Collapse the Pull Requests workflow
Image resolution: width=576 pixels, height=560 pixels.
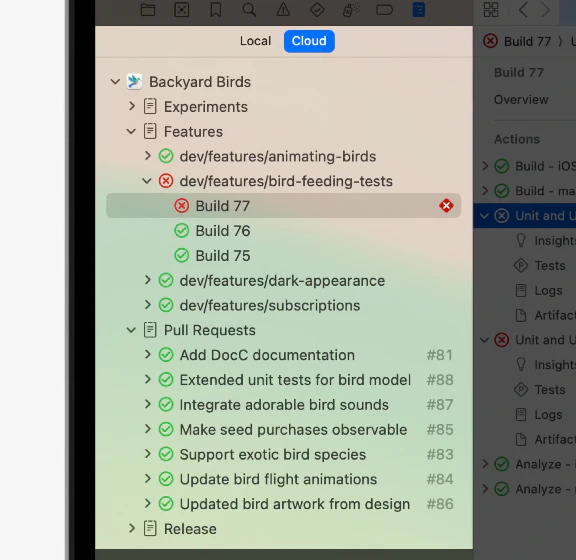tap(131, 330)
